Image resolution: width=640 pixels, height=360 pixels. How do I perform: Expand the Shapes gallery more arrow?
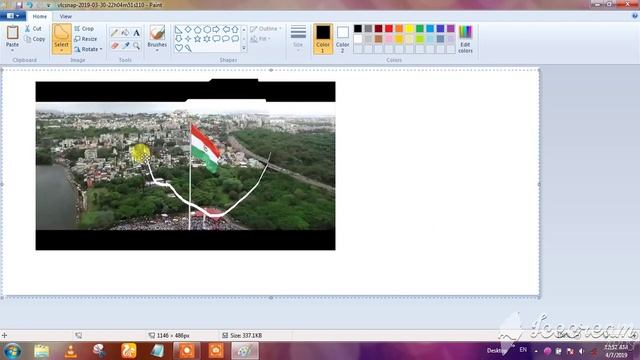244,48
